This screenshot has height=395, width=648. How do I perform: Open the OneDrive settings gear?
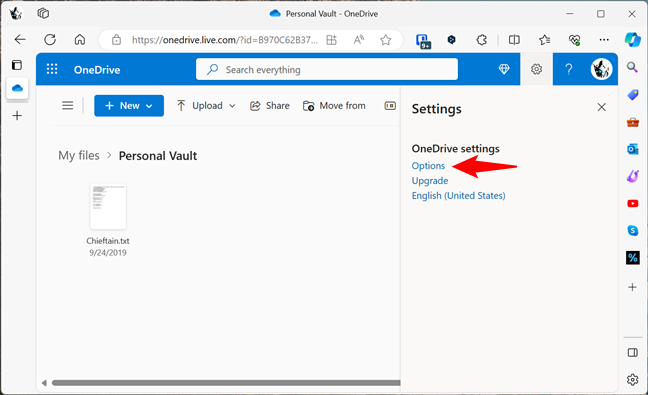click(x=536, y=69)
